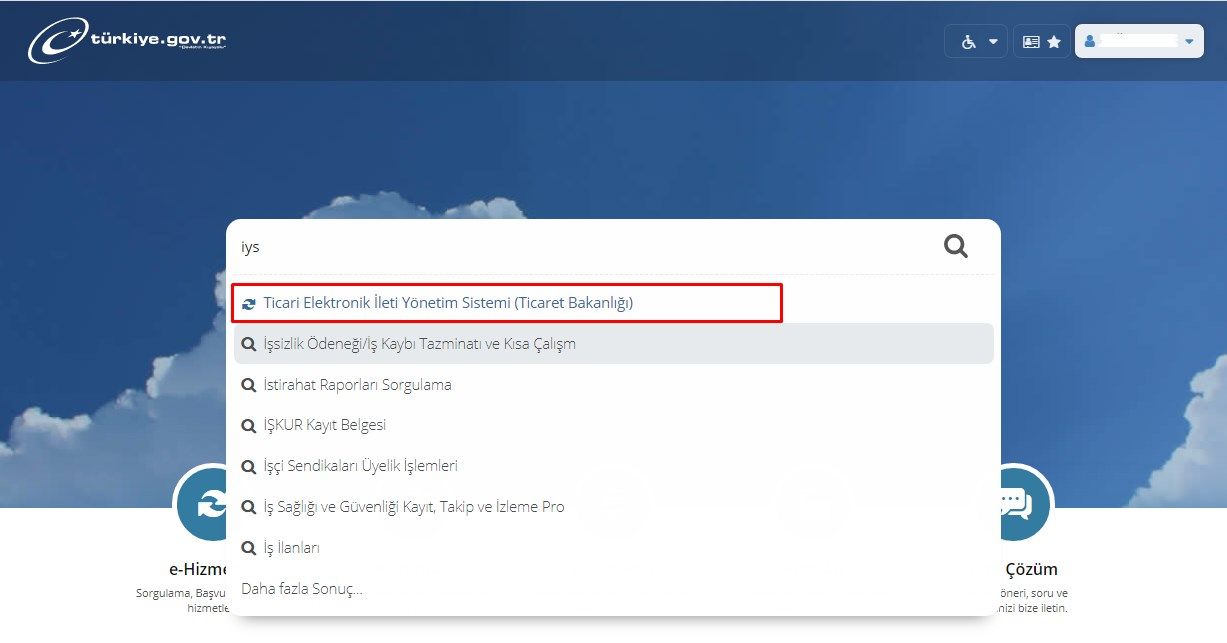Open Daha fazla Sonuç link
Image resolution: width=1227 pixels, height=643 pixels.
point(302,589)
